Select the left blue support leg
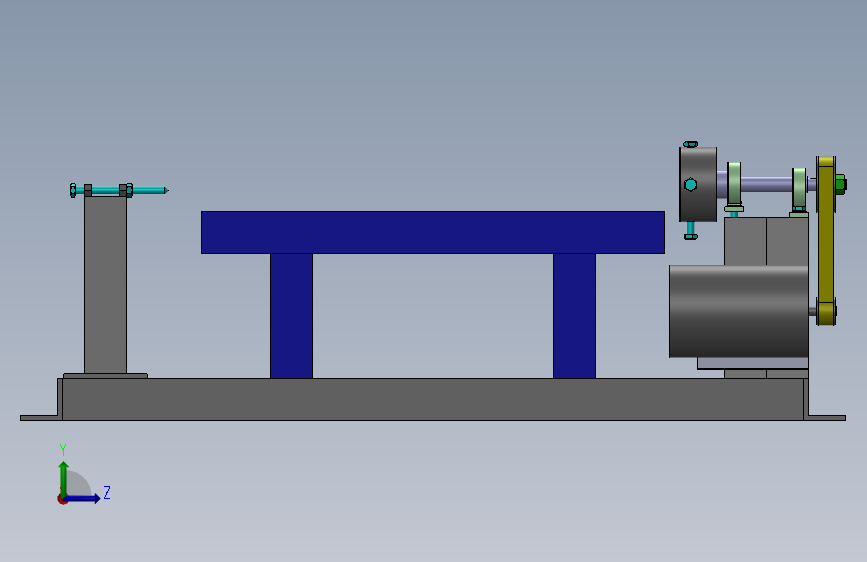The height and width of the screenshot is (562, 867). coord(291,316)
